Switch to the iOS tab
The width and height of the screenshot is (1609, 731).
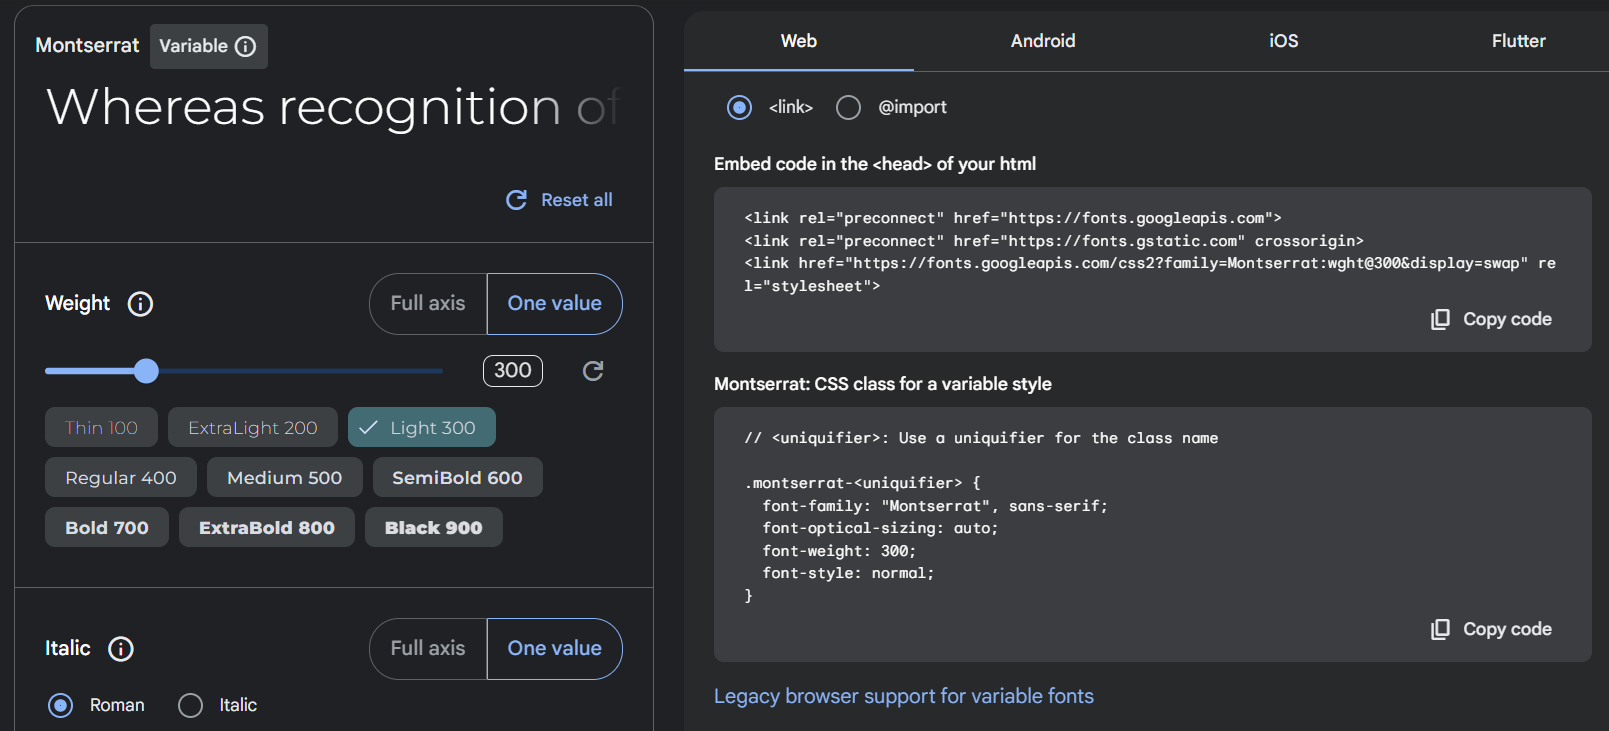click(1284, 41)
